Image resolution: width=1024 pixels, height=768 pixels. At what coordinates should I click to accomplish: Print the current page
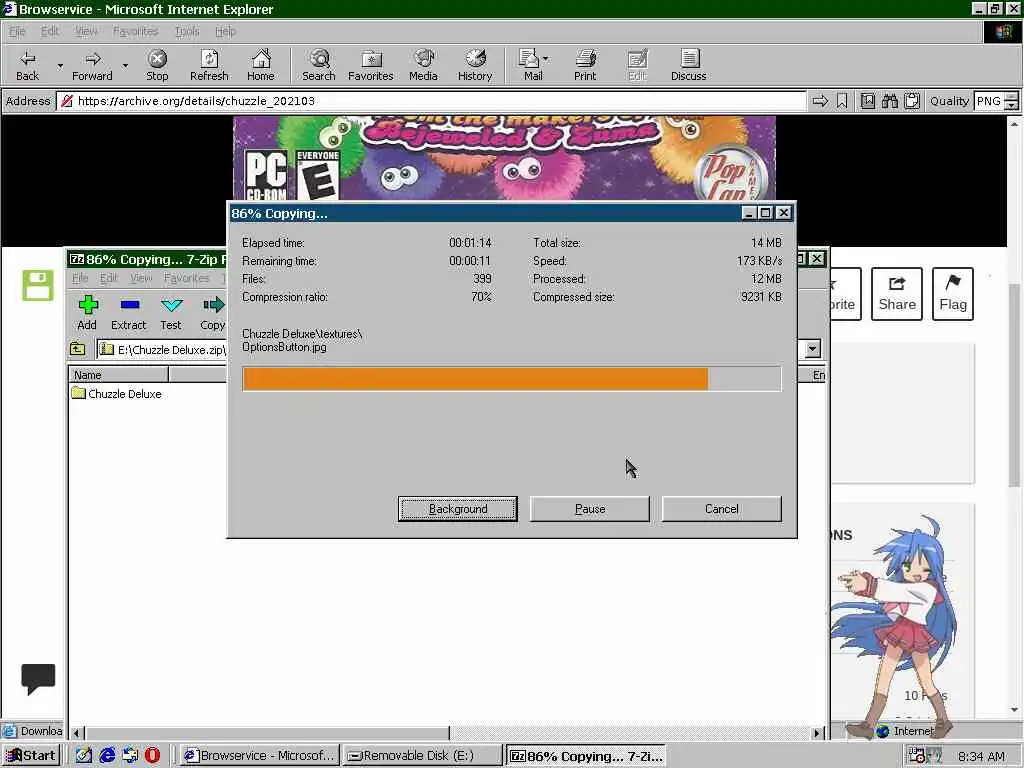click(x=585, y=65)
